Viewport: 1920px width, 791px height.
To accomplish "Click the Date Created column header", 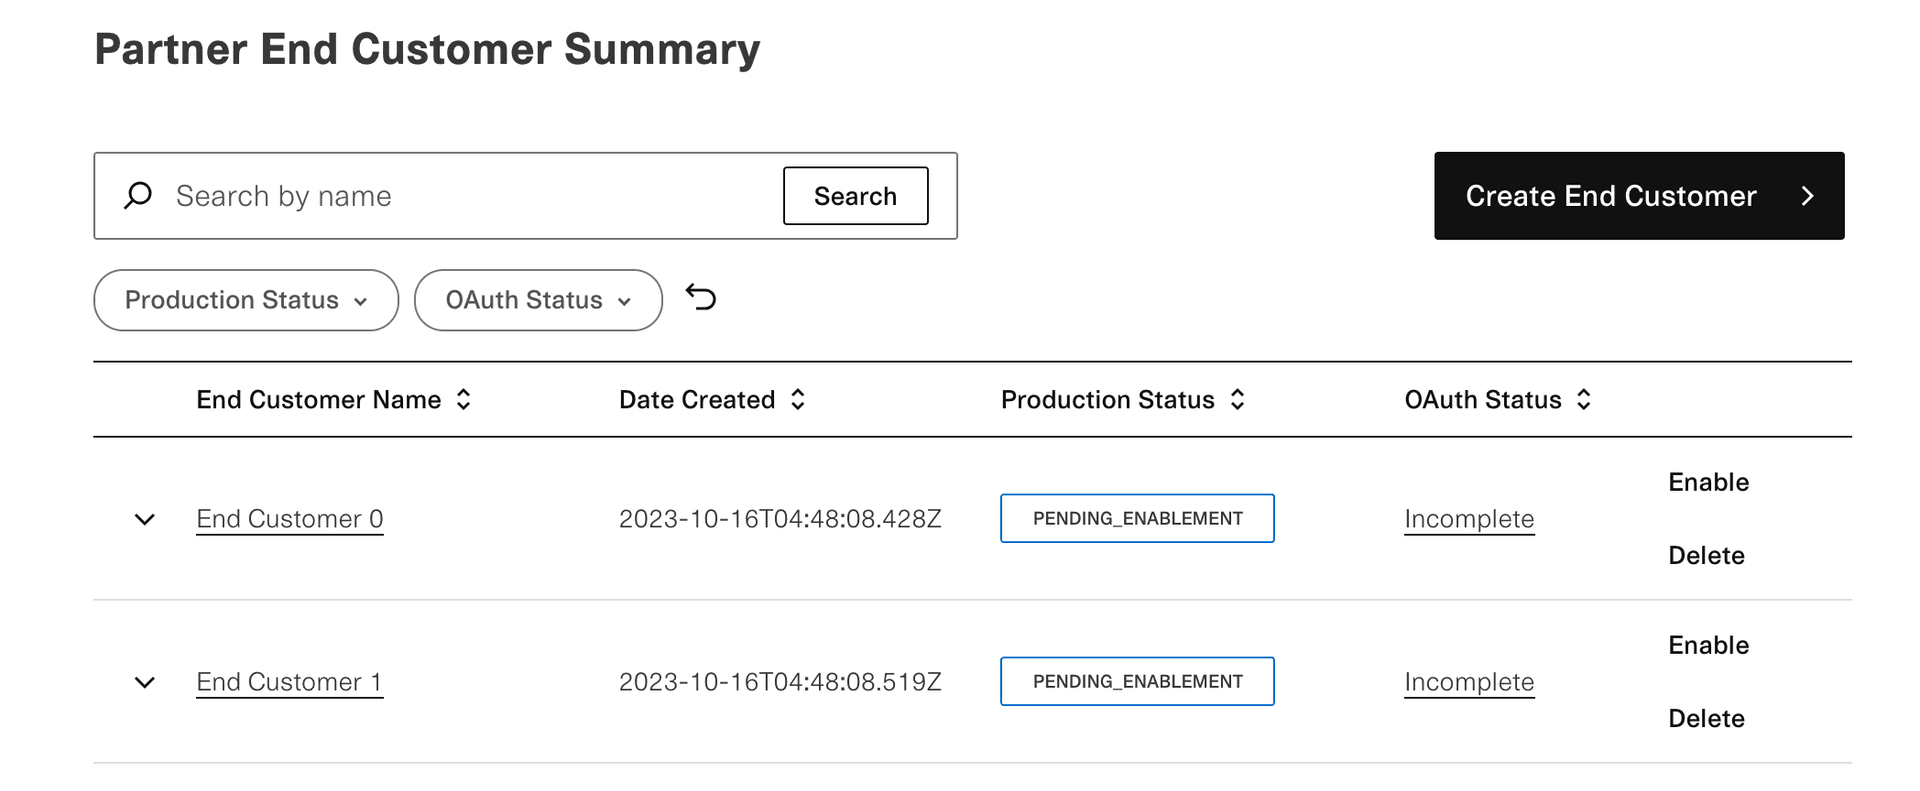I will [697, 400].
